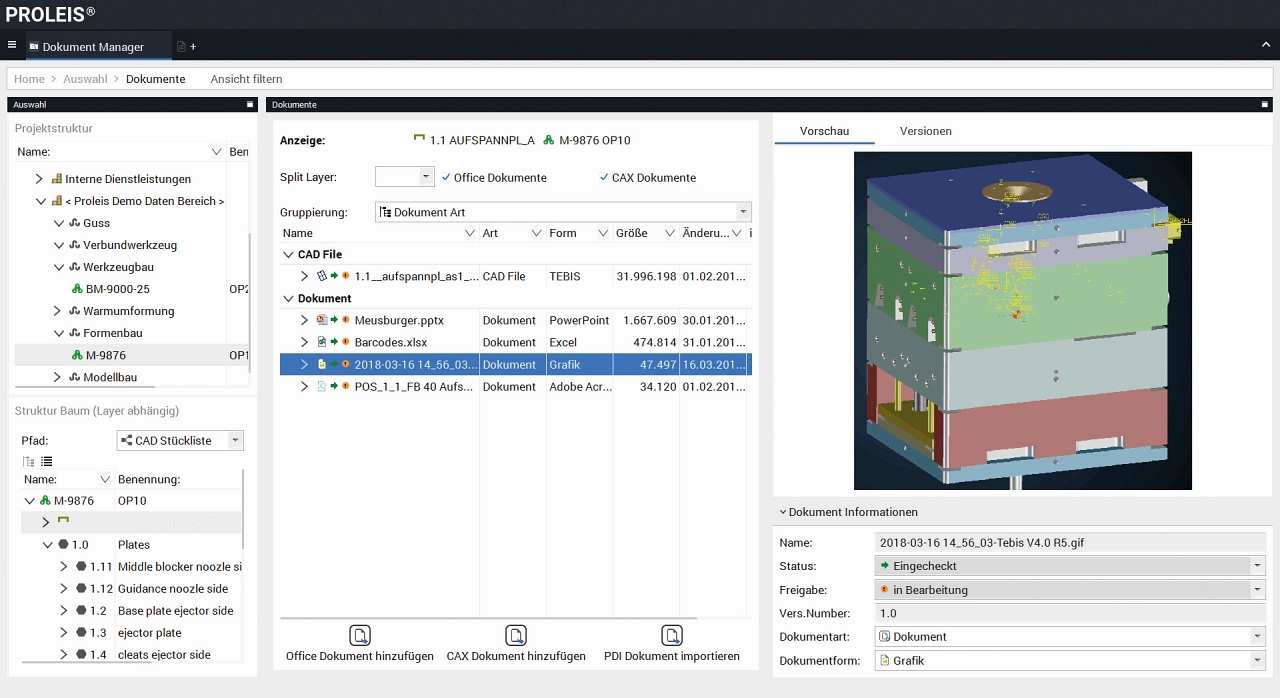Image resolution: width=1280 pixels, height=698 pixels.
Task: Click the 3D mold preview image
Action: [x=1023, y=320]
